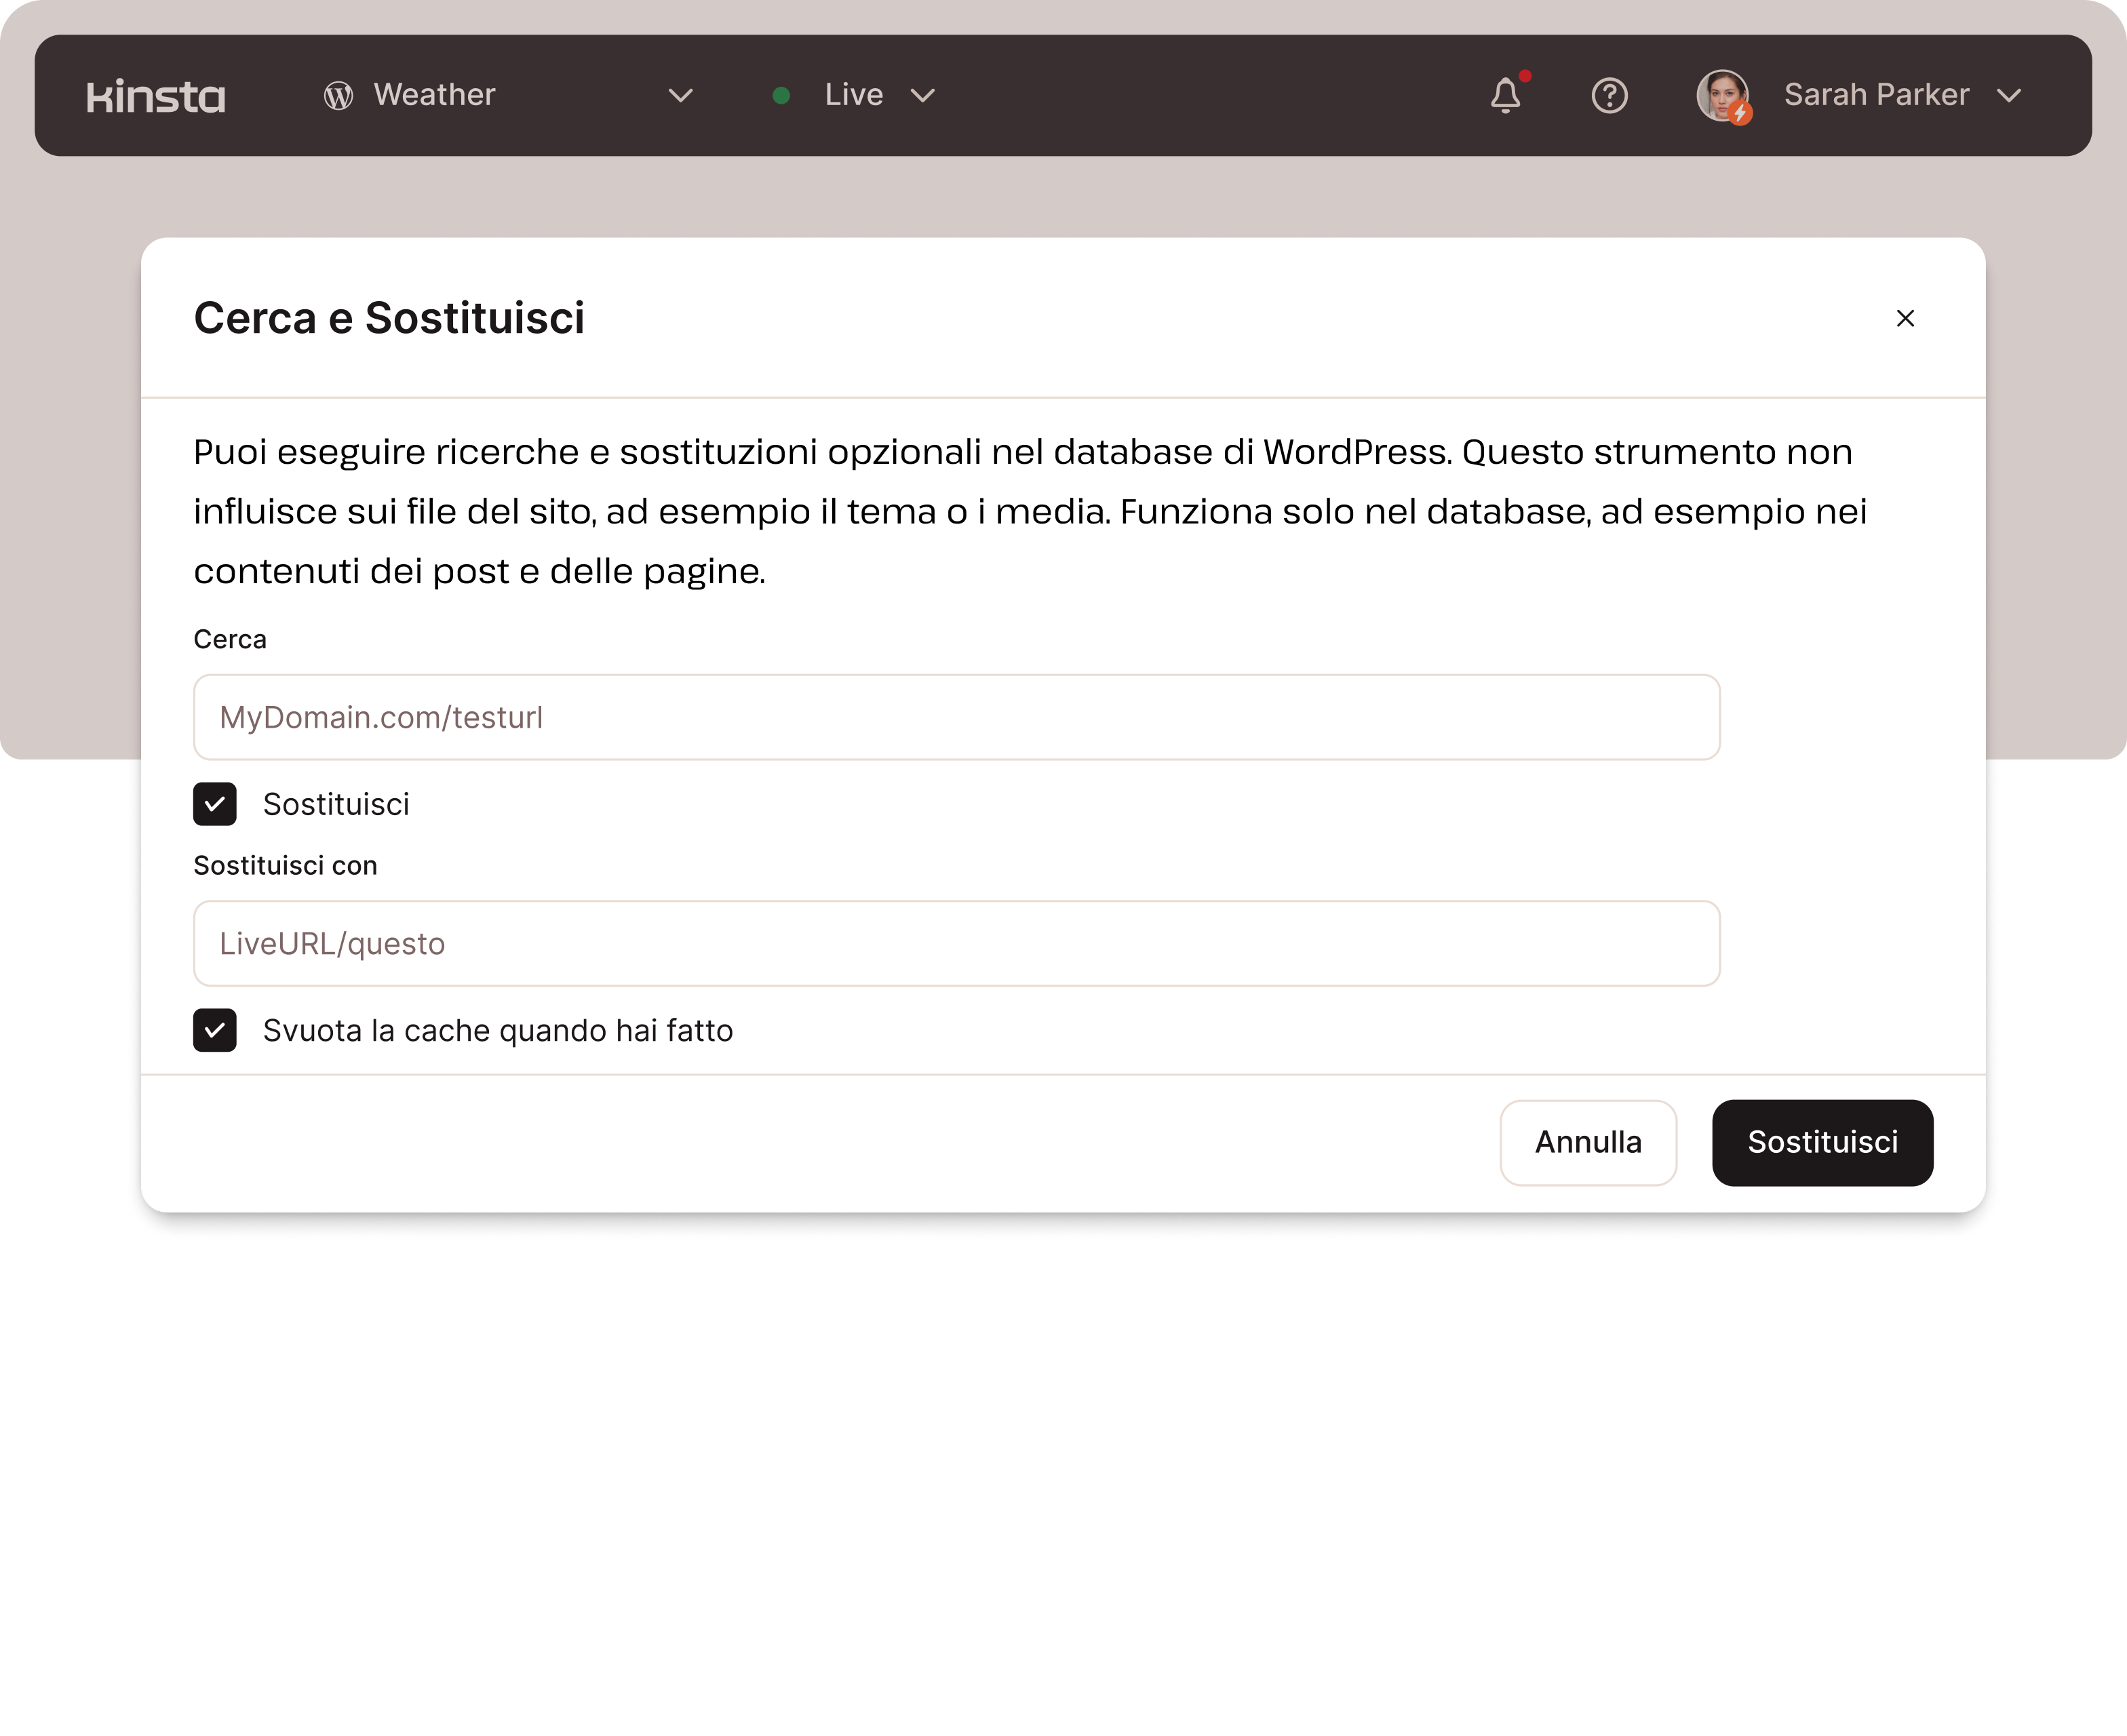Viewport: 2127px width, 1736px height.
Task: Open the notifications bell
Action: [x=1505, y=96]
